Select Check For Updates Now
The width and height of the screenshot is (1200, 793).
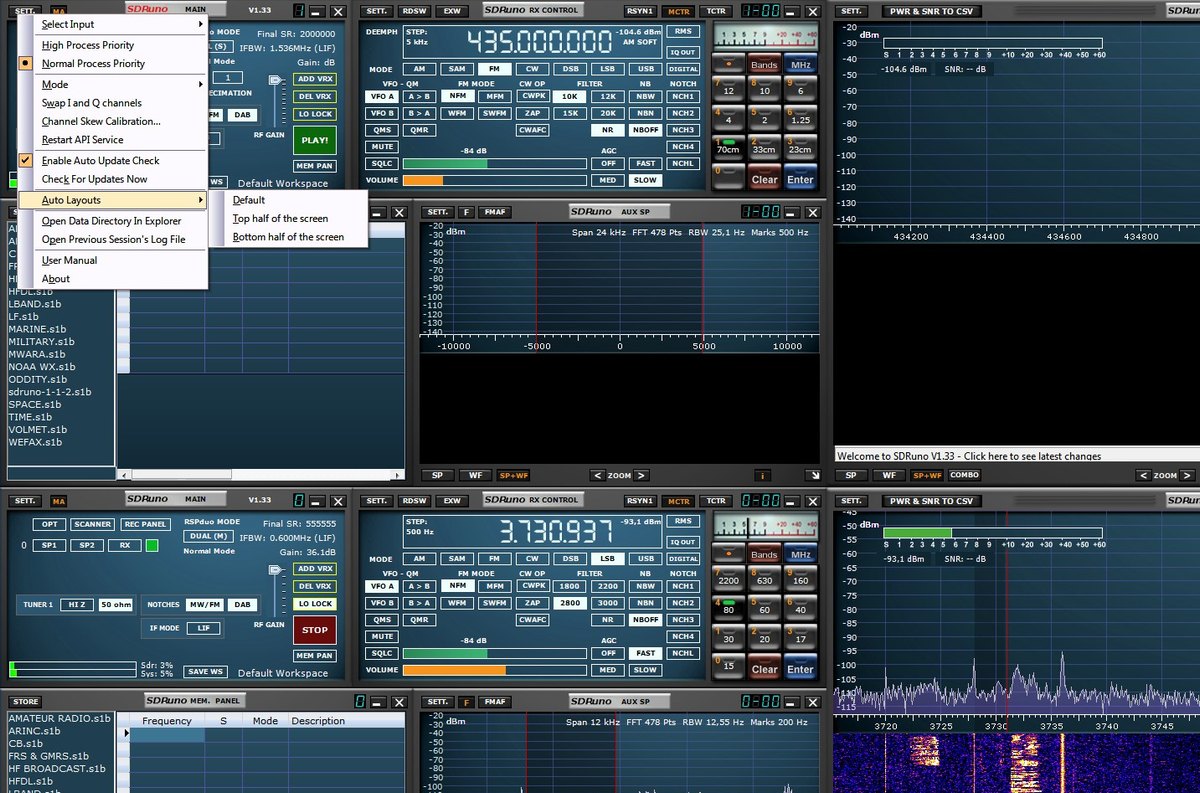94,179
